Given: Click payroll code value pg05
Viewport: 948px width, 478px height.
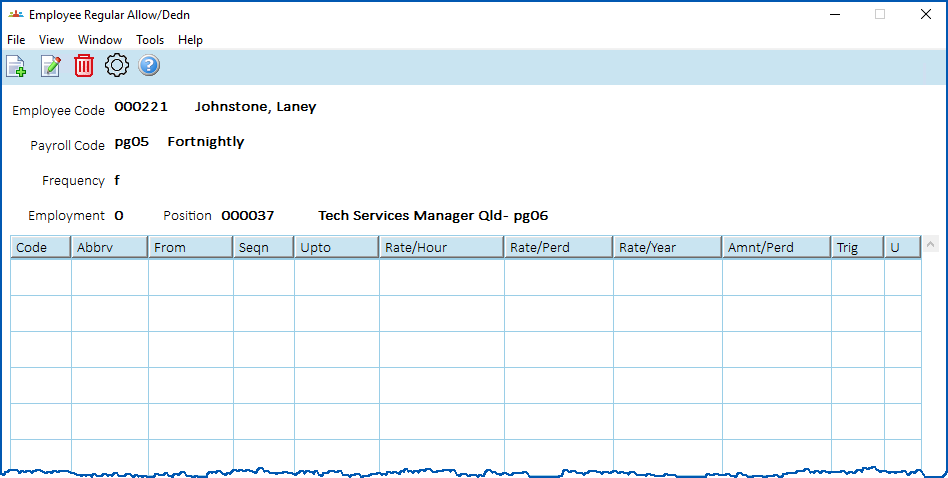Looking at the screenshot, I should coord(131,143).
